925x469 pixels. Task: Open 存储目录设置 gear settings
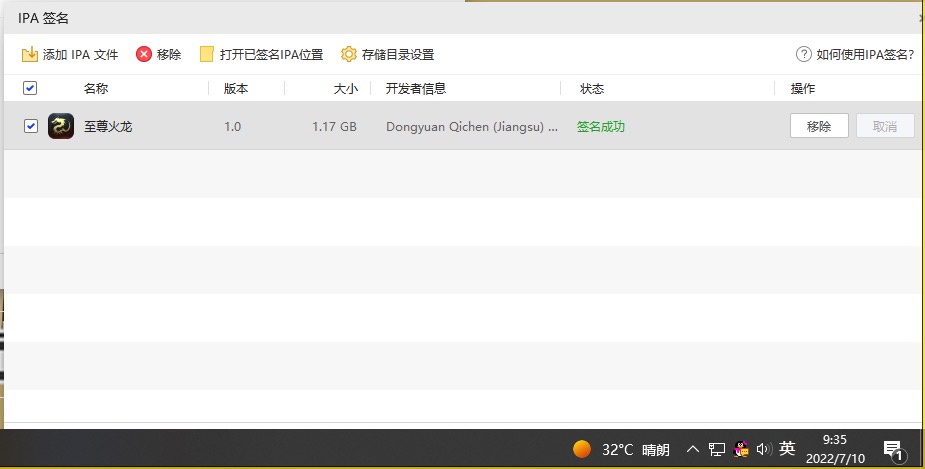(x=387, y=54)
